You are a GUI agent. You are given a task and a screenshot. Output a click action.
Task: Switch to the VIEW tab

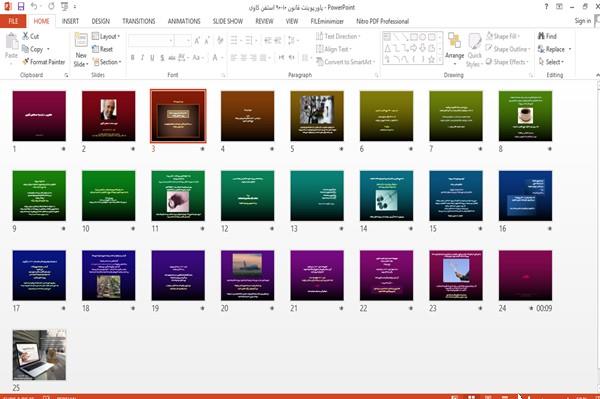292,21
